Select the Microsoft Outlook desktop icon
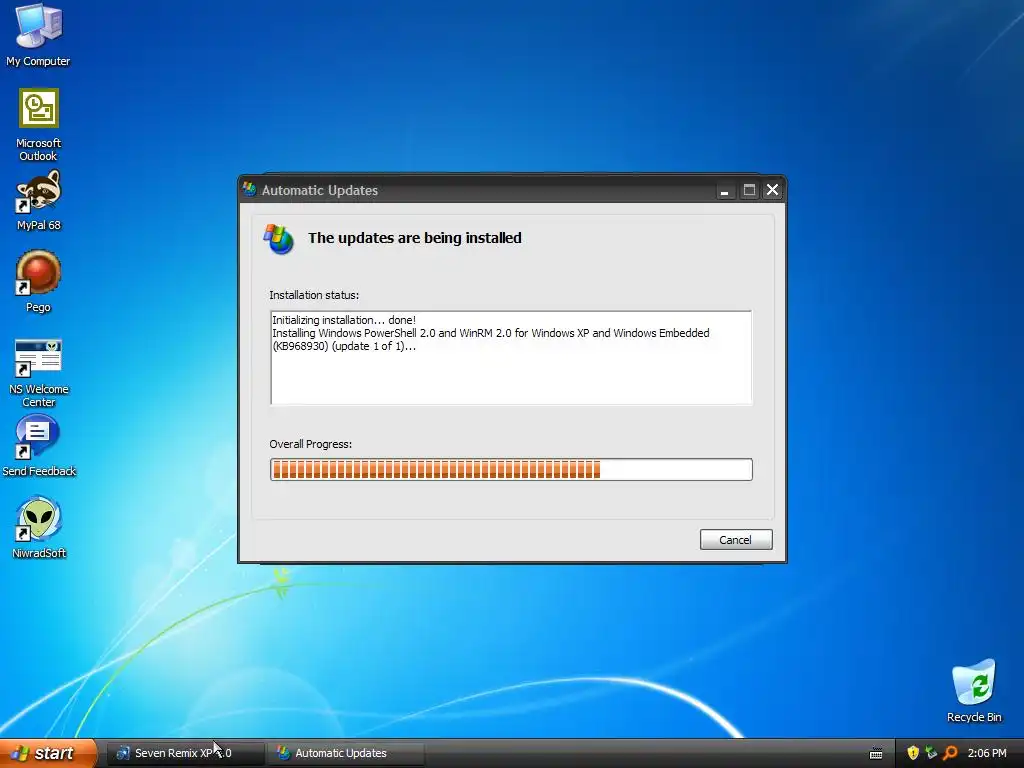 tap(39, 124)
